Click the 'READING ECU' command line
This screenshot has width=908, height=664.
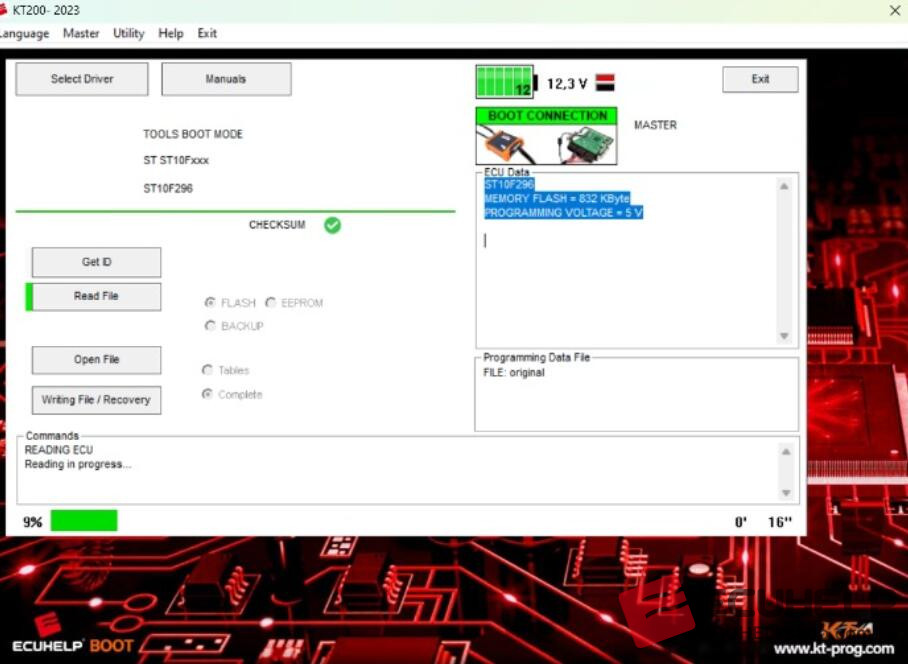[x=58, y=450]
